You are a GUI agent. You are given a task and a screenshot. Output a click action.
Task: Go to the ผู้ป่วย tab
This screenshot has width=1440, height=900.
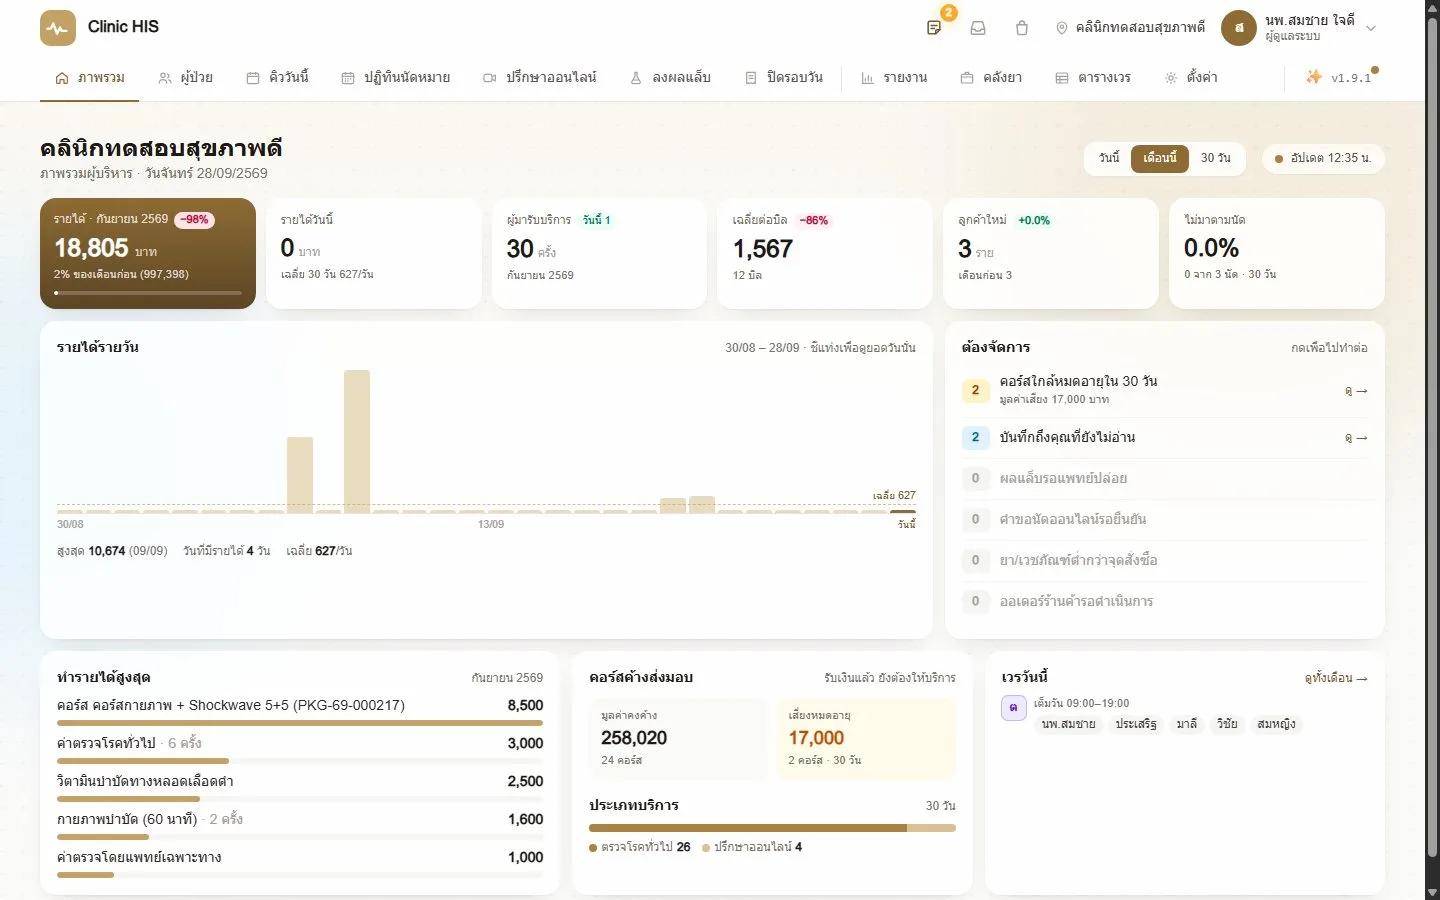tap(186, 77)
